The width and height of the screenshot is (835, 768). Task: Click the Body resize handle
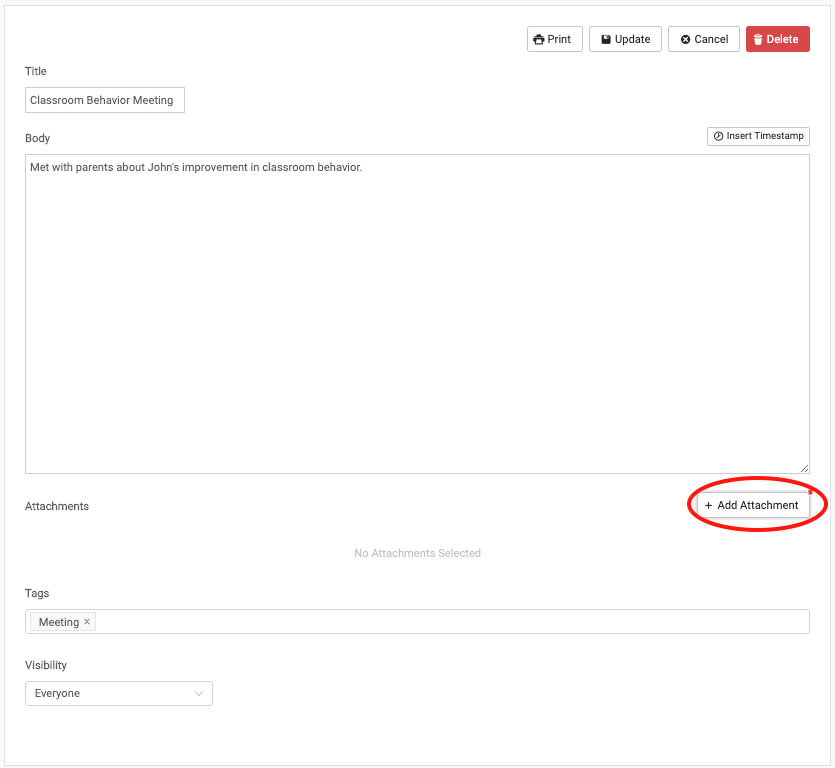804,468
